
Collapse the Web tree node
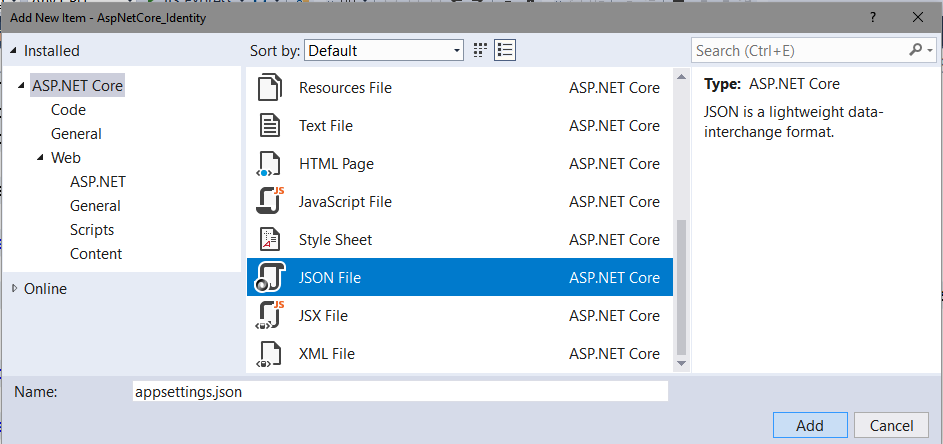[41, 158]
